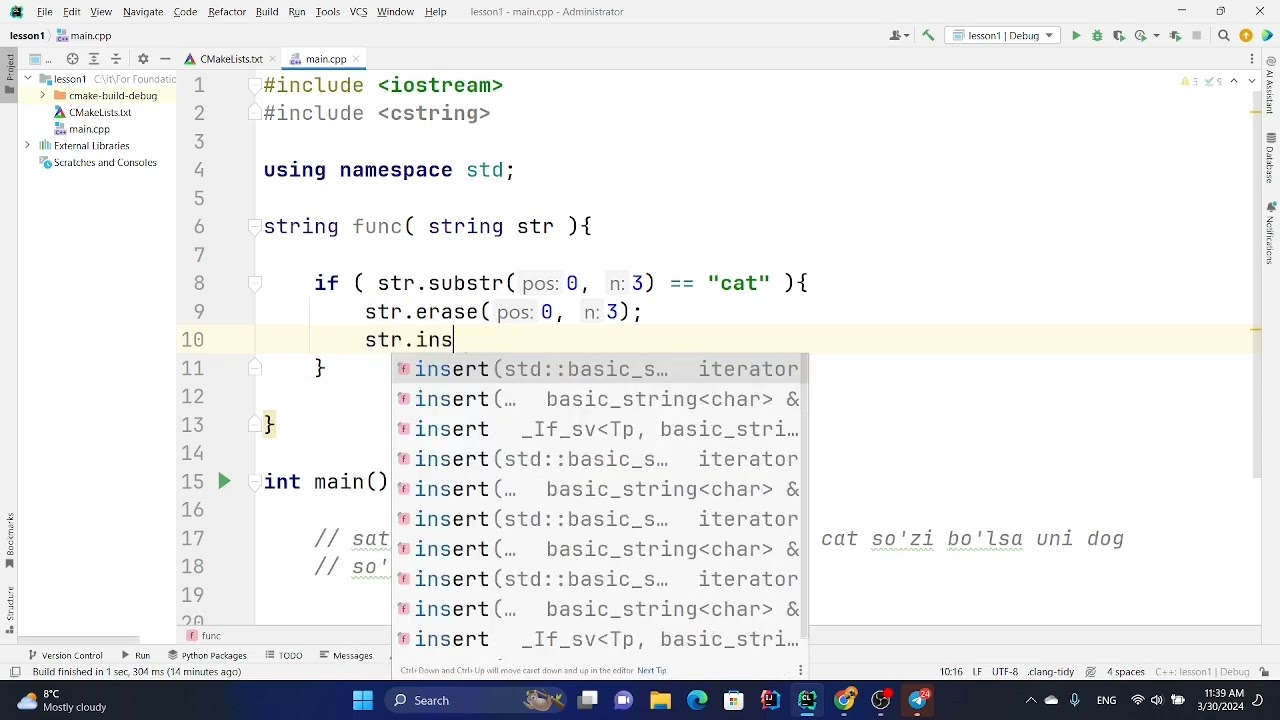Toggle the Structure side tool window
The image size is (1280, 720).
[x=10, y=610]
